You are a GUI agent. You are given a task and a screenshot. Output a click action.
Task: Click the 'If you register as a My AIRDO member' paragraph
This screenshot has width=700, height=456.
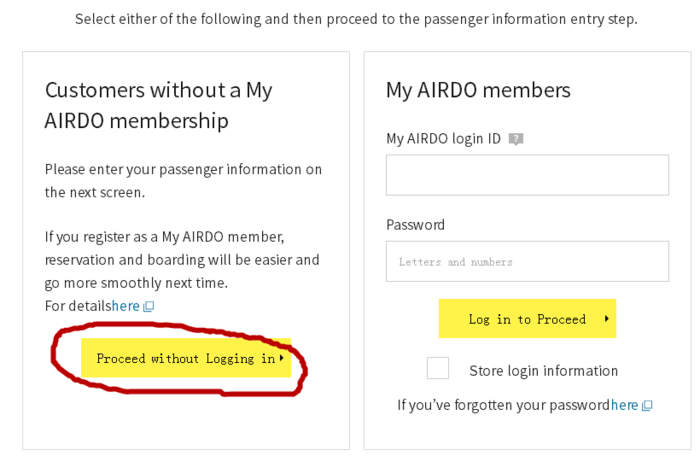182,259
